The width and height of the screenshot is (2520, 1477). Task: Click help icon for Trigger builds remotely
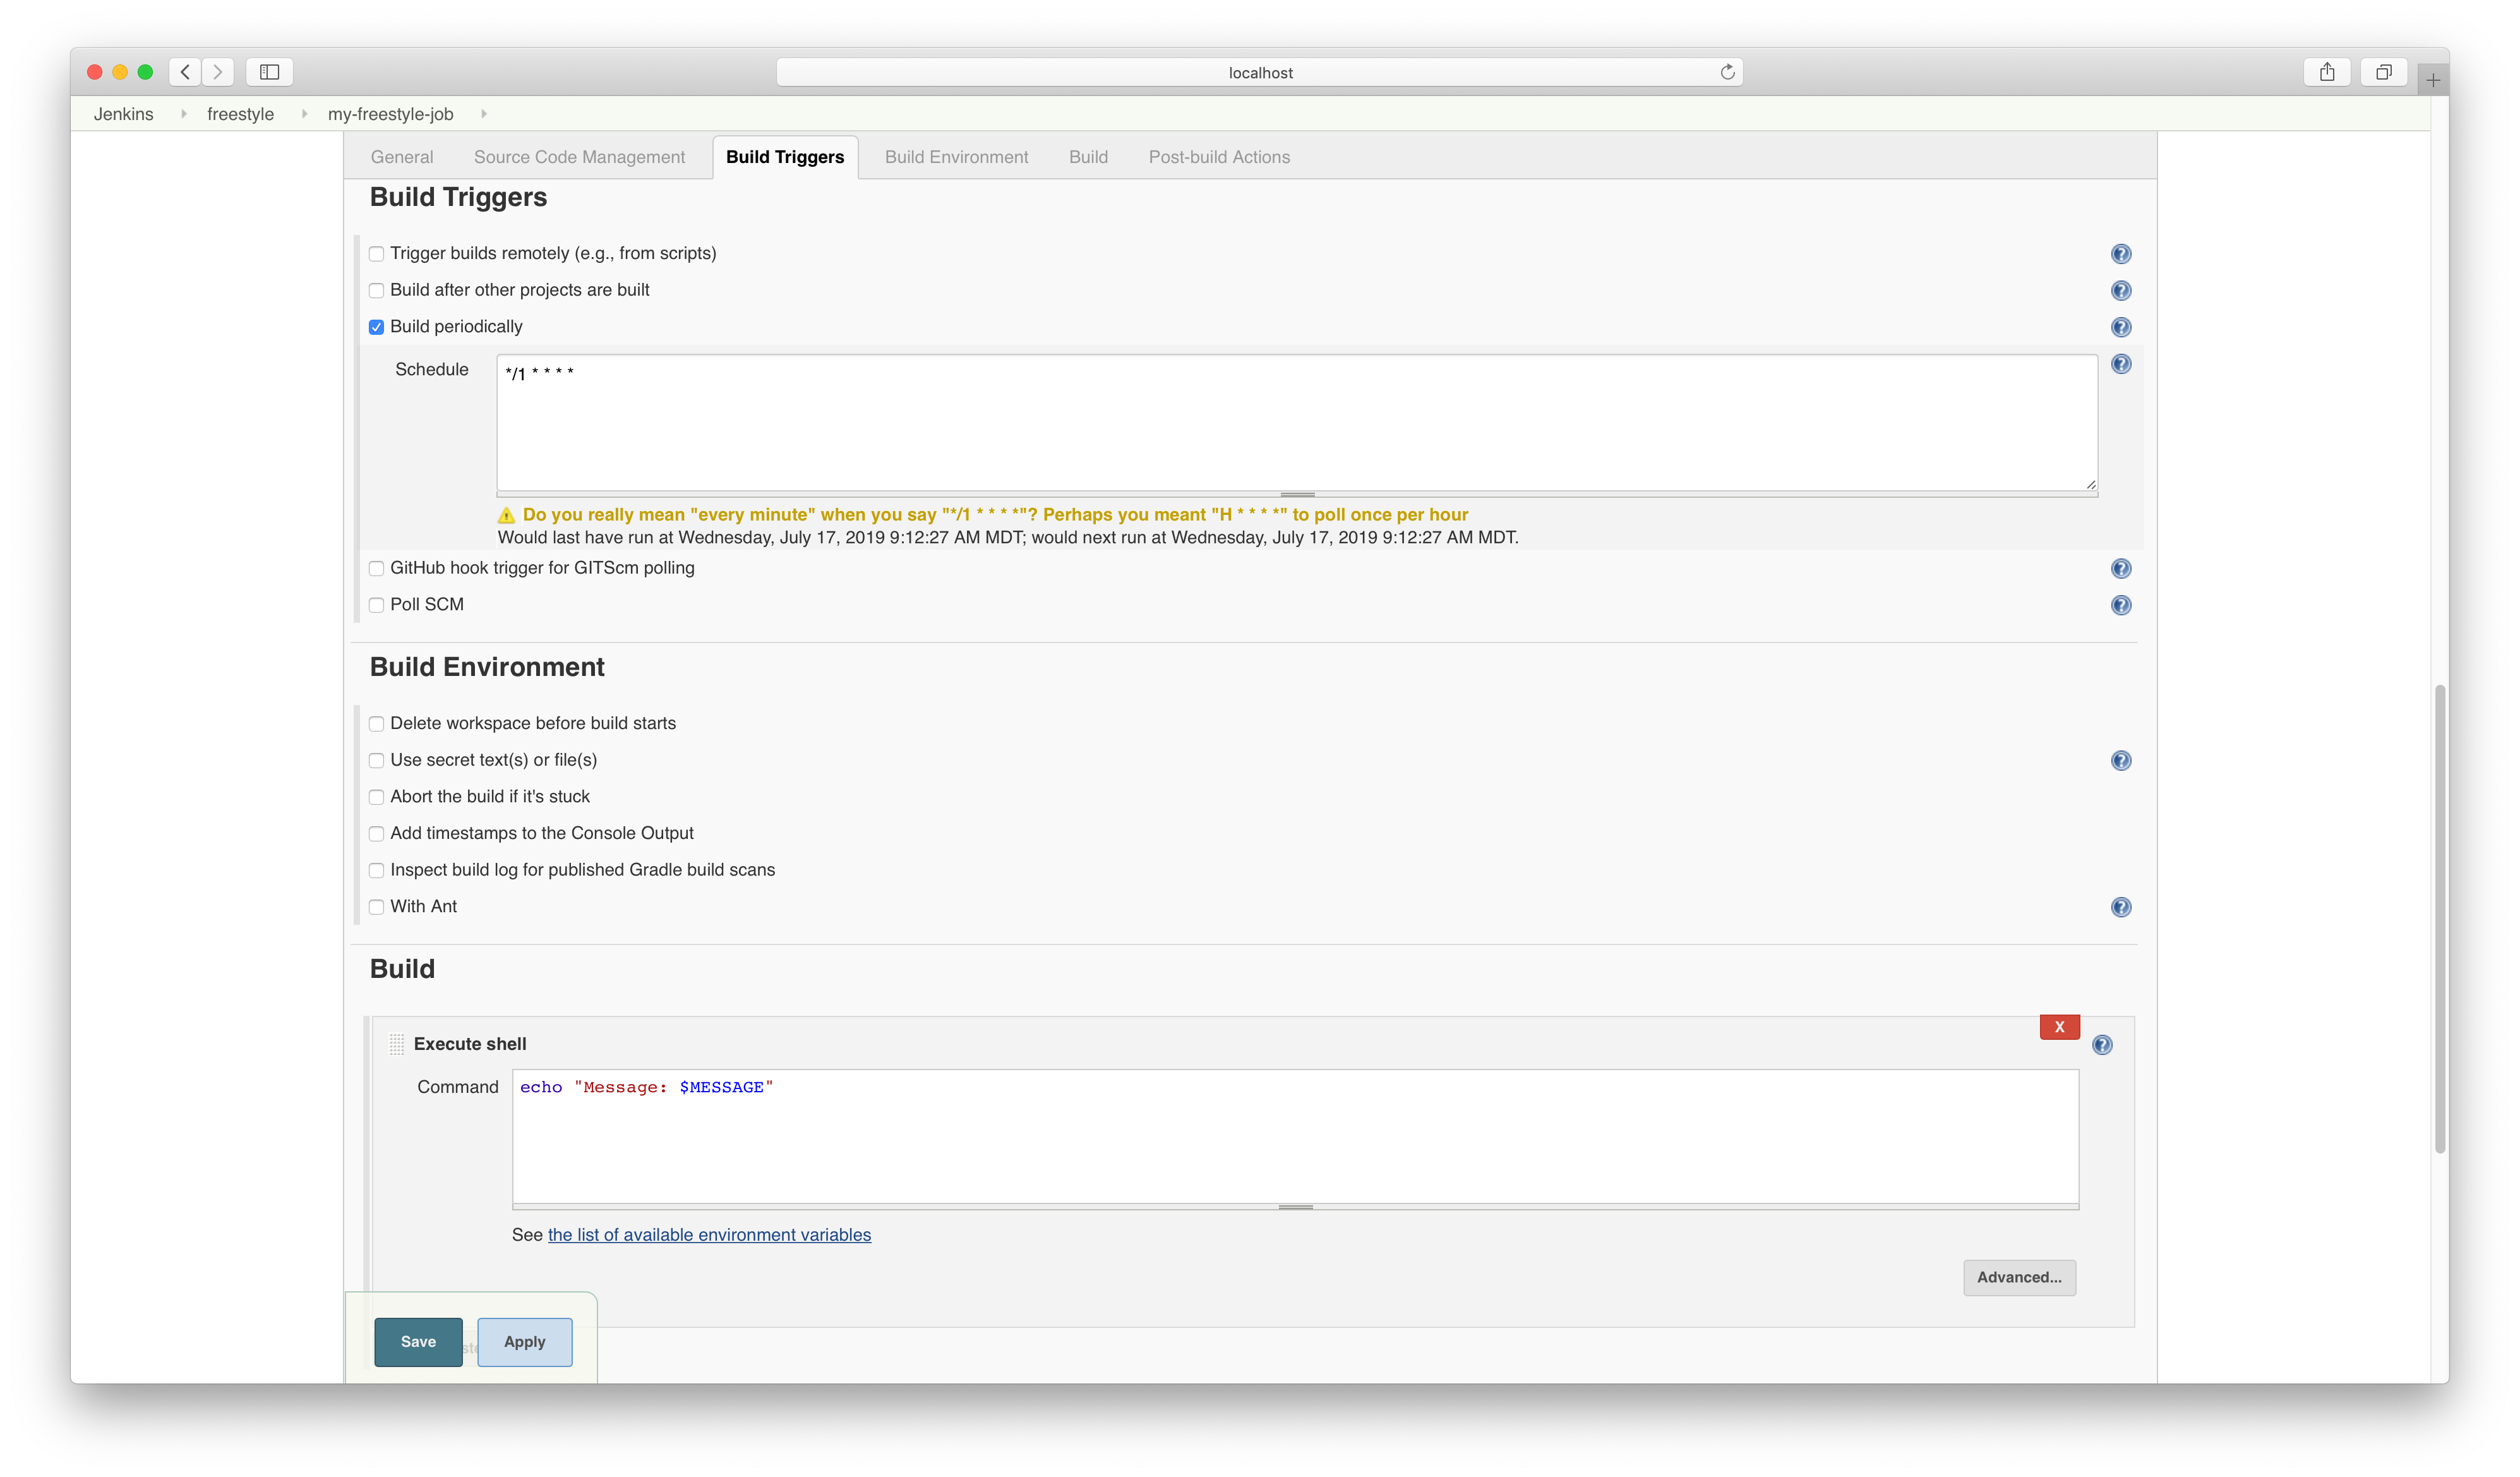click(2120, 254)
